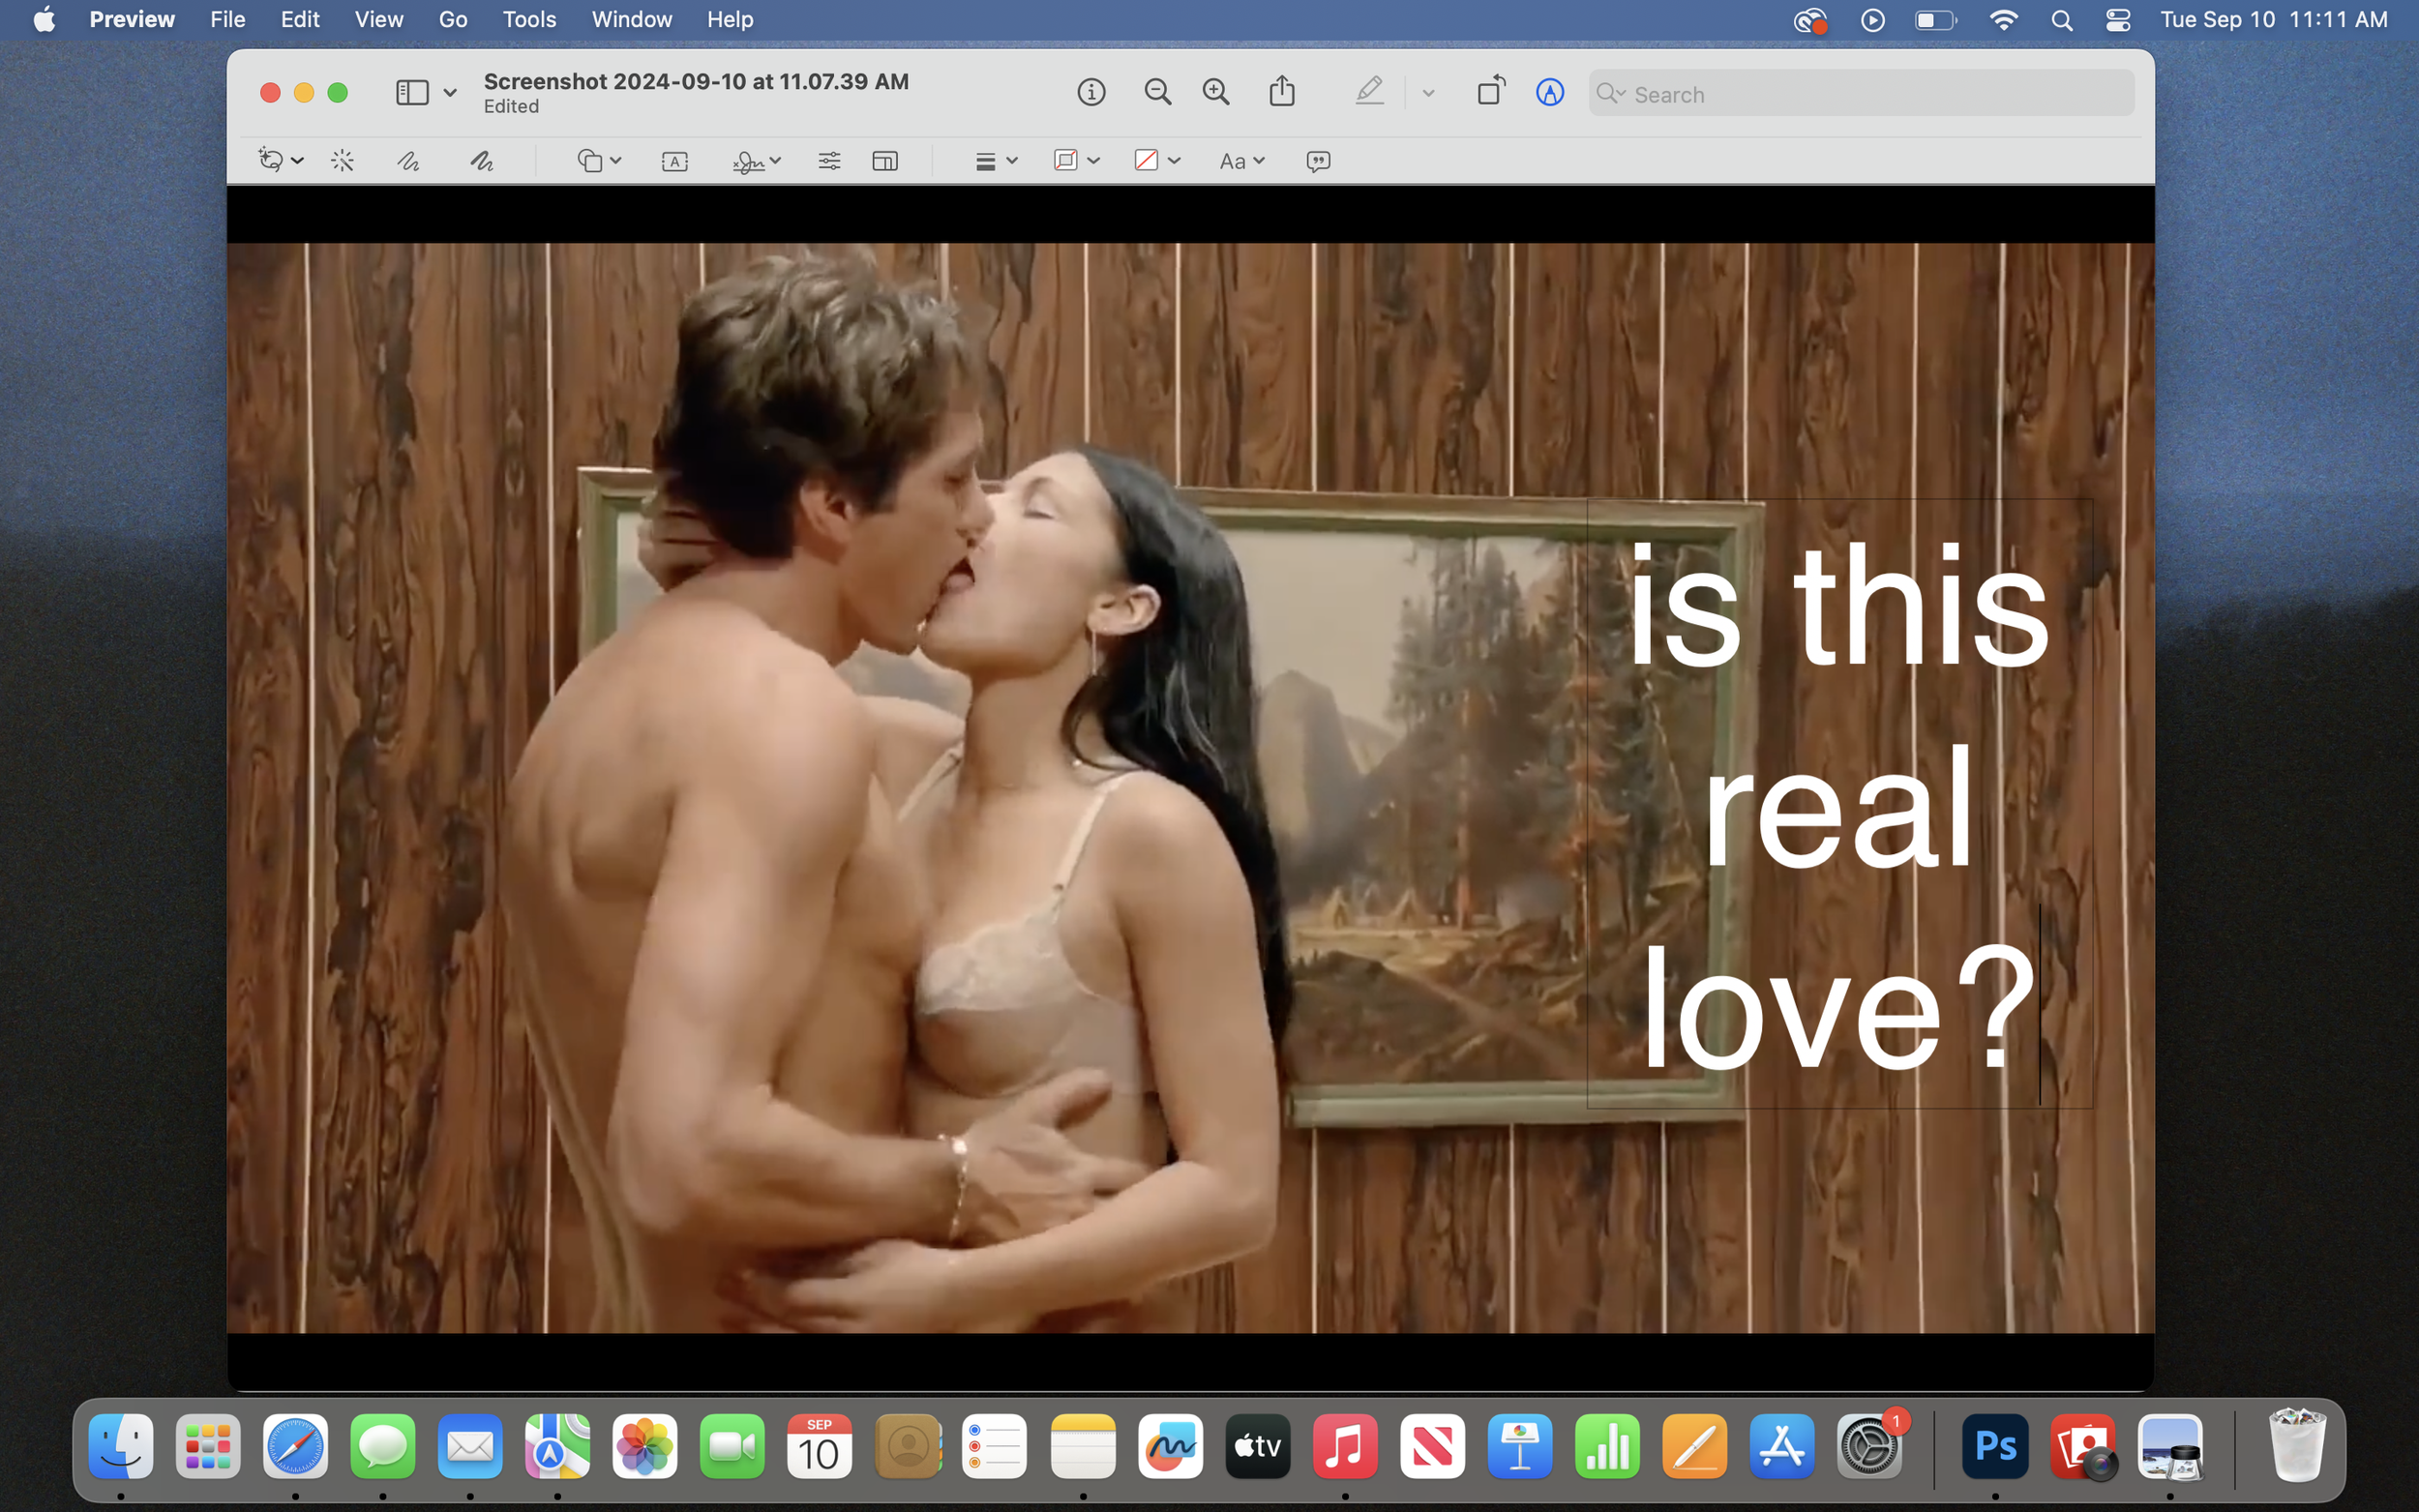Open the Preview icon in Dock
The image size is (2419, 1512).
coord(2170,1446)
